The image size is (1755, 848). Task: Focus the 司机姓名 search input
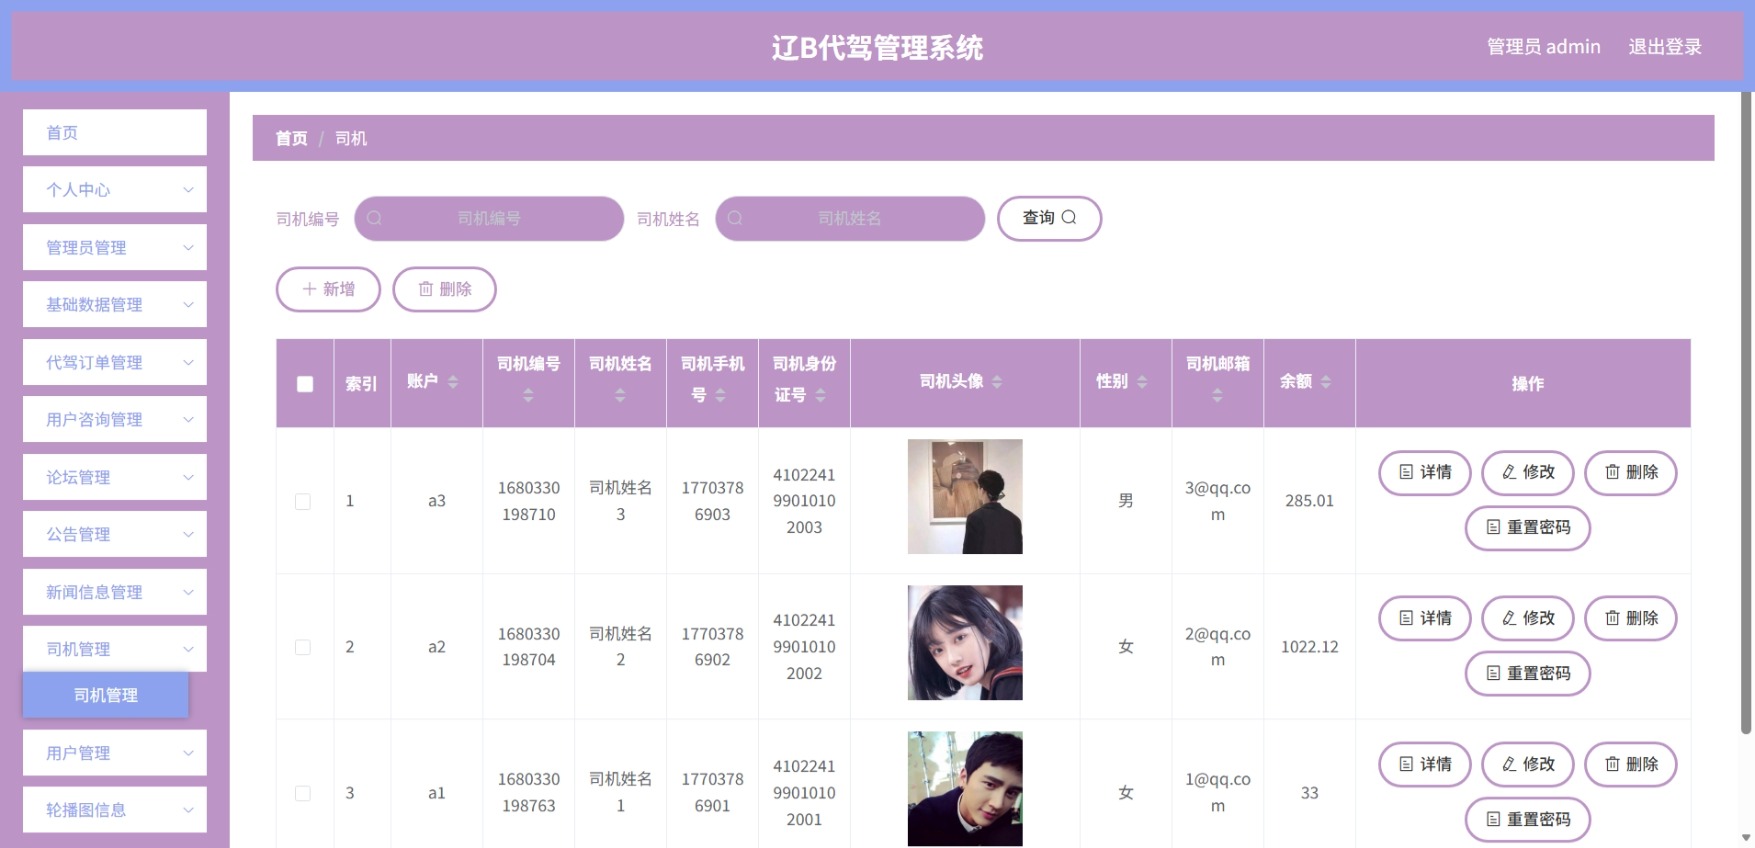(x=850, y=218)
